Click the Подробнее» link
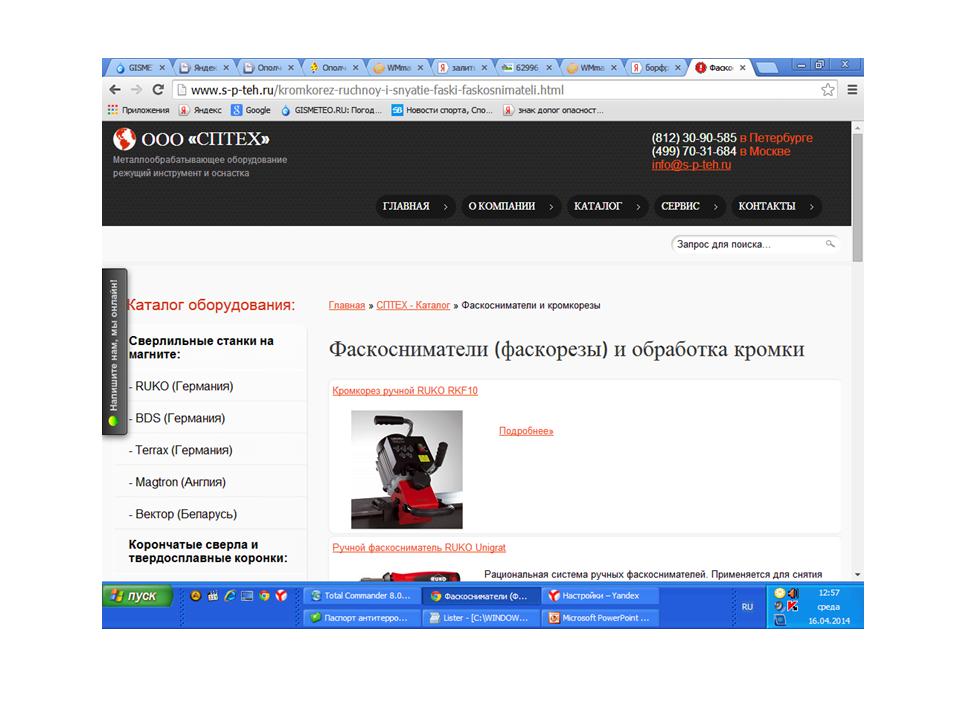 tap(526, 431)
